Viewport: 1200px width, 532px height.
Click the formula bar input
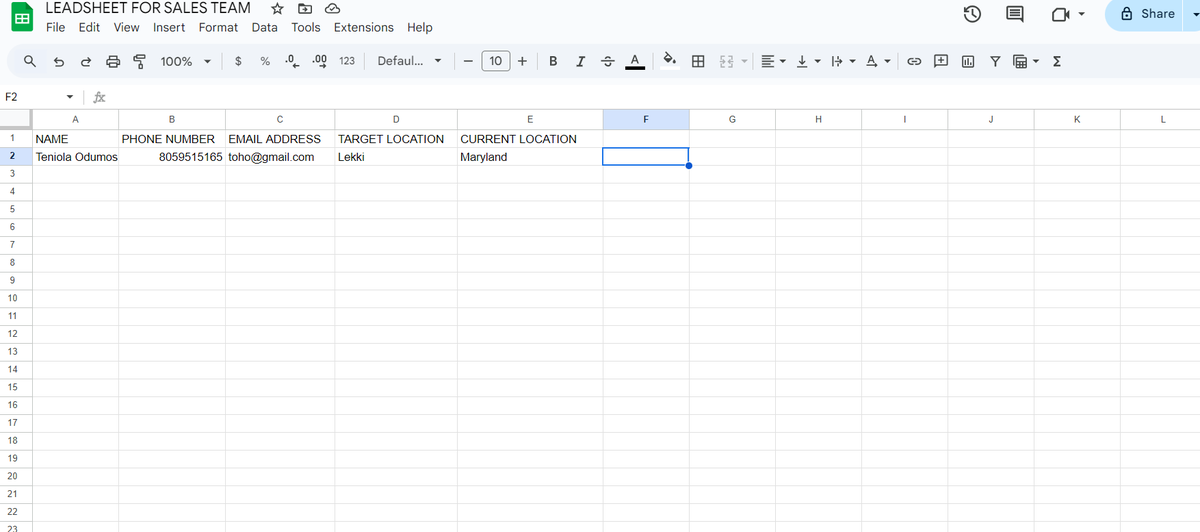(650, 97)
